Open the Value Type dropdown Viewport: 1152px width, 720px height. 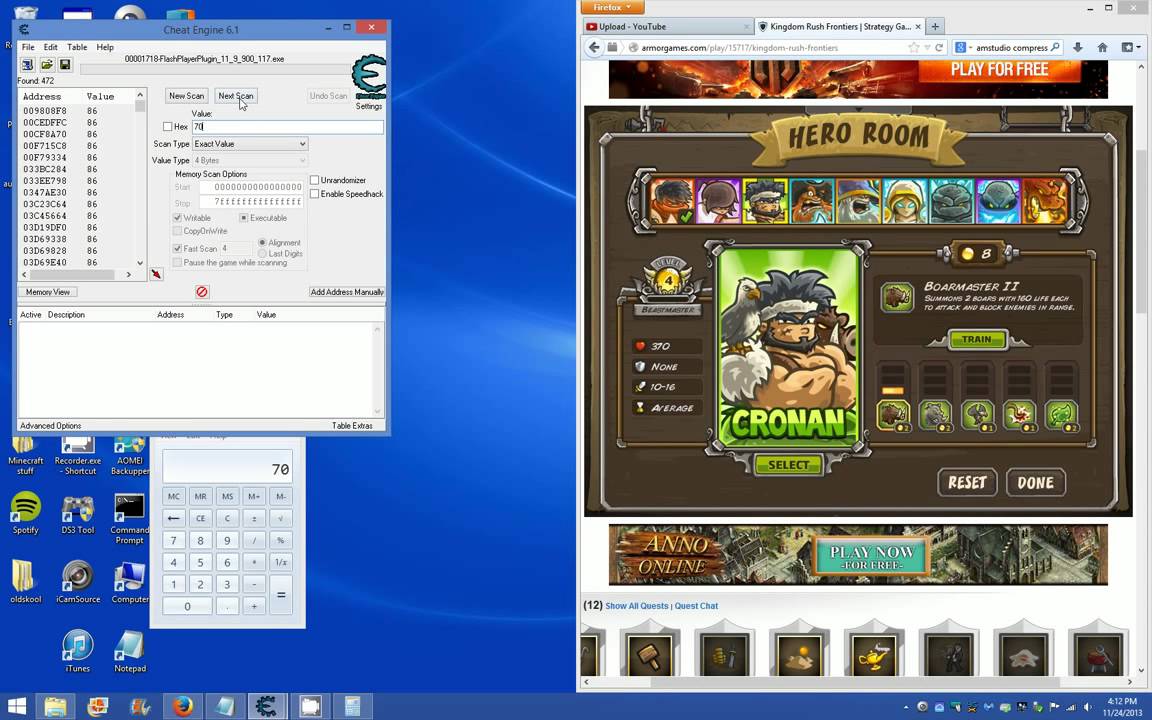pos(250,160)
